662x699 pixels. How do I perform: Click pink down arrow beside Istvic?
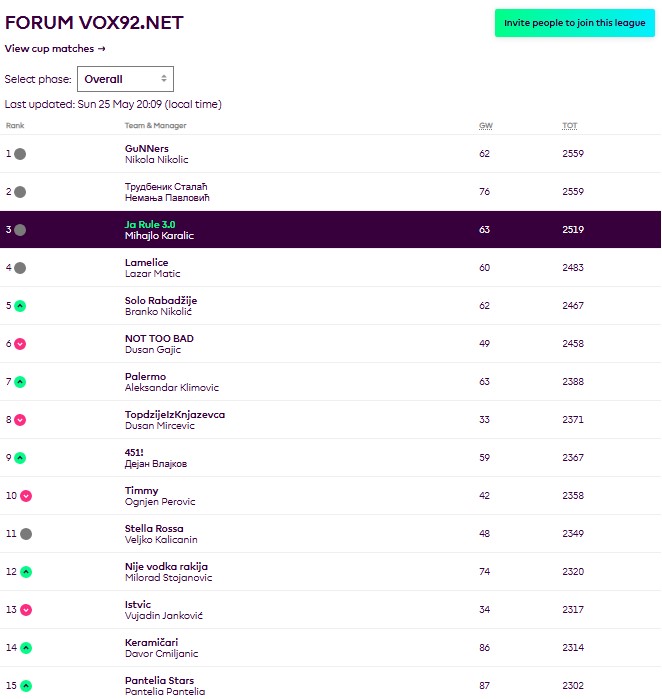pos(26,610)
